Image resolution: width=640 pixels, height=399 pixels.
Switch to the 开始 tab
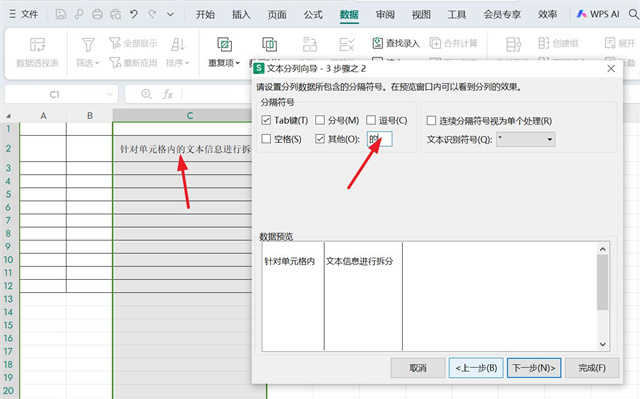coord(205,15)
